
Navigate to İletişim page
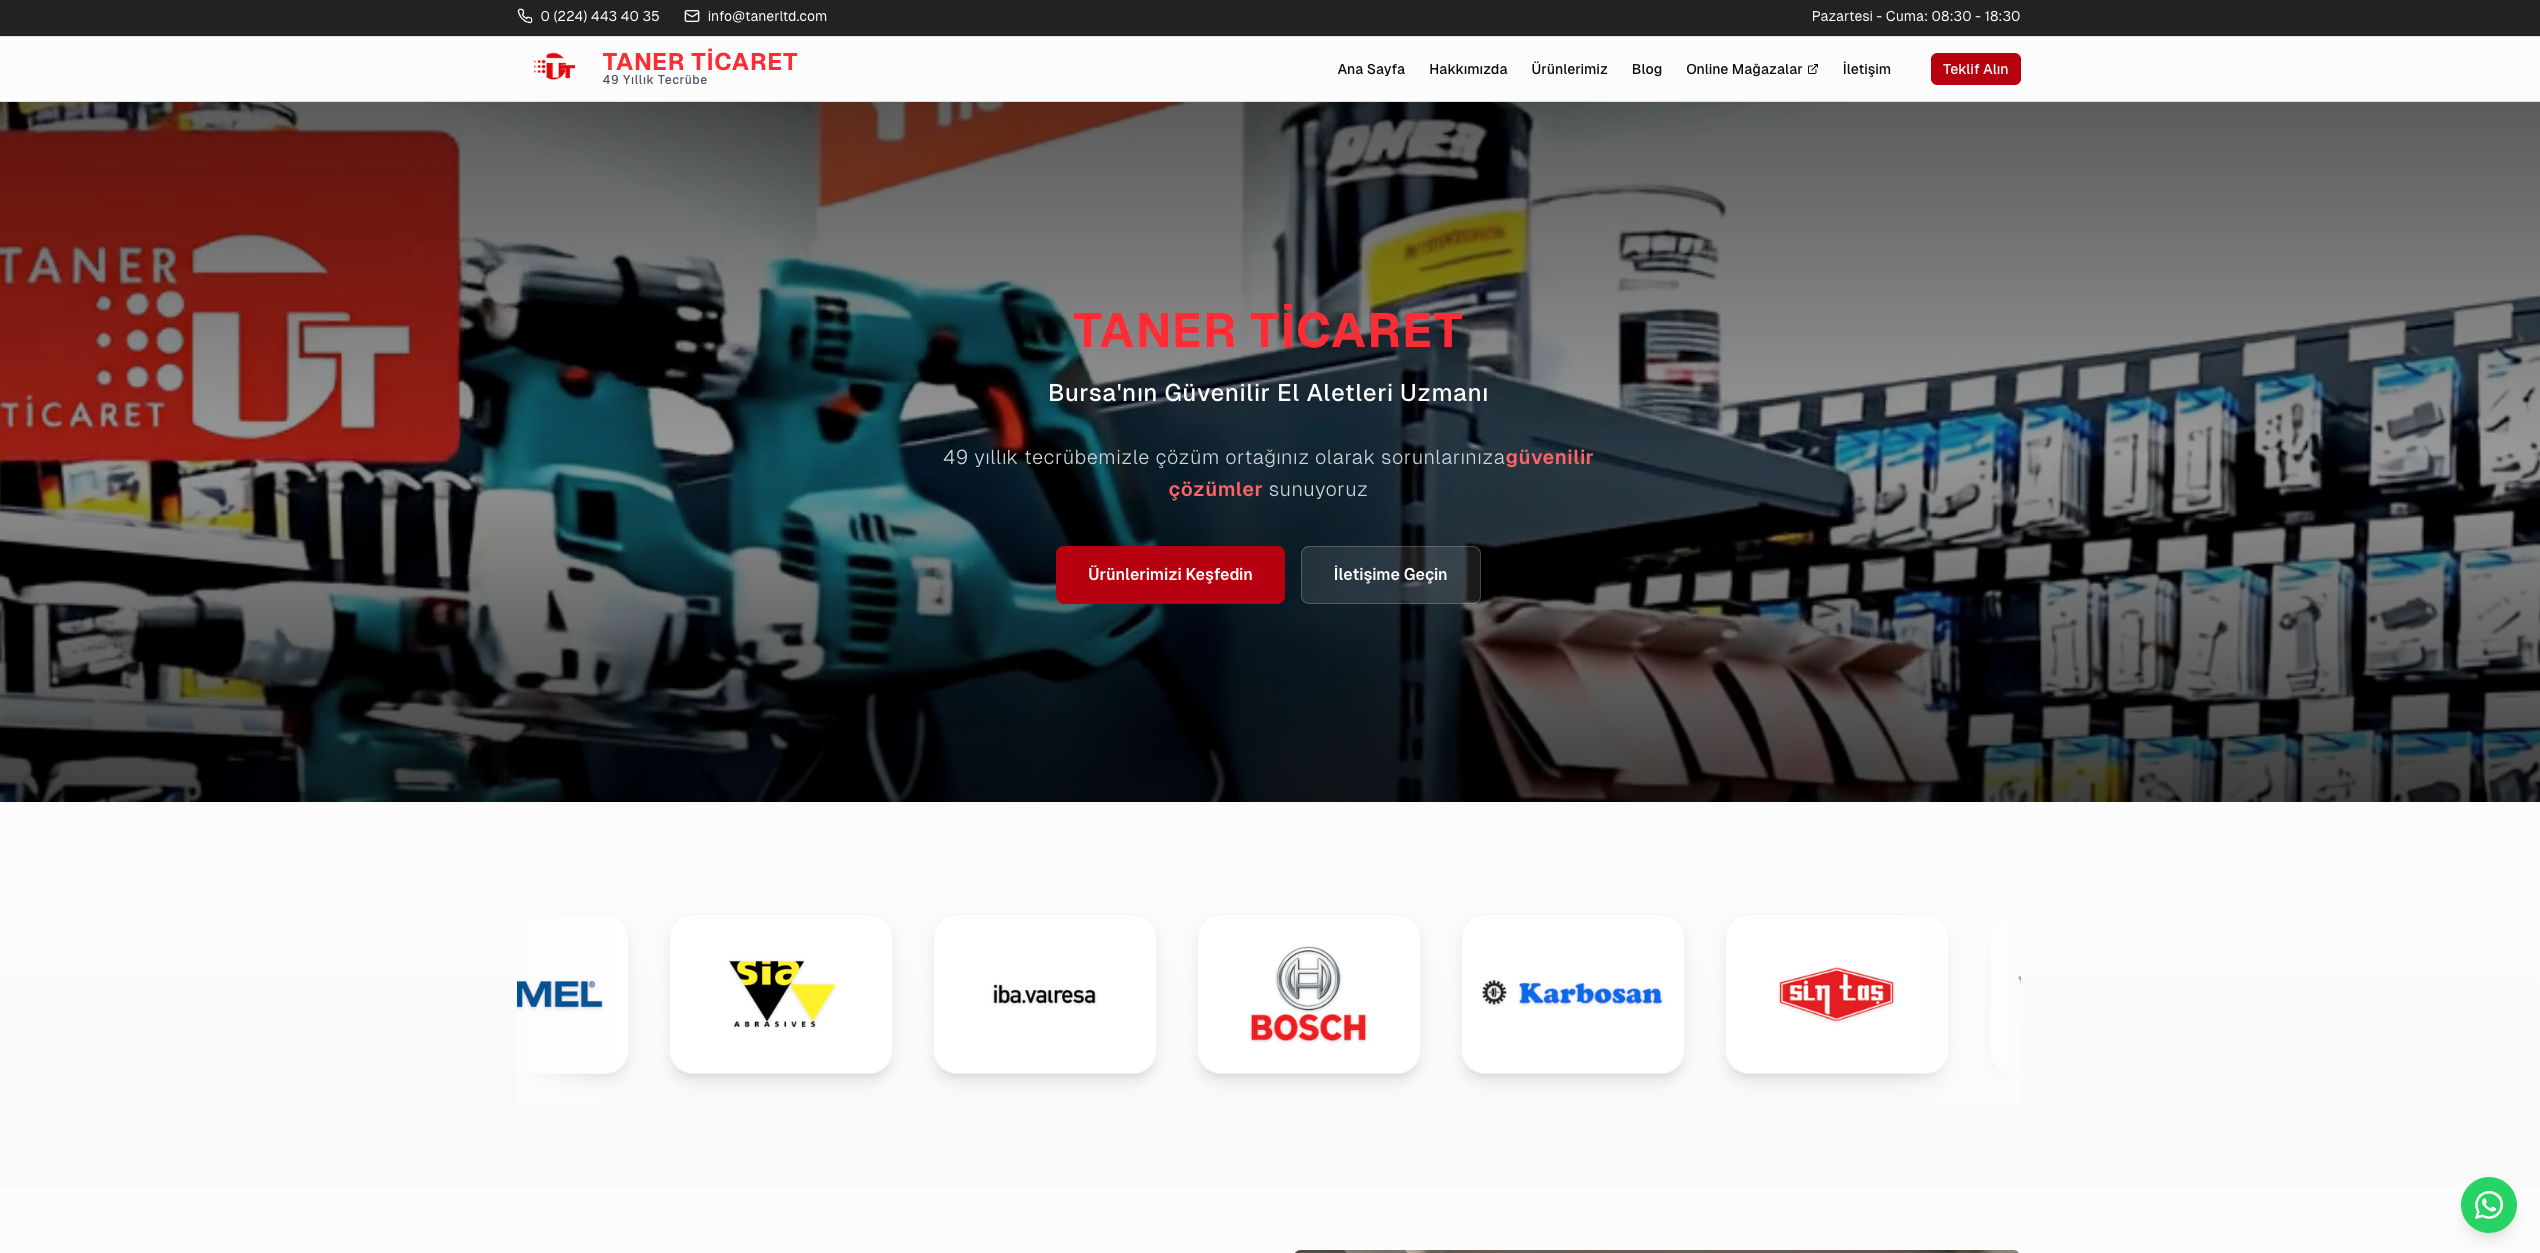1865,69
